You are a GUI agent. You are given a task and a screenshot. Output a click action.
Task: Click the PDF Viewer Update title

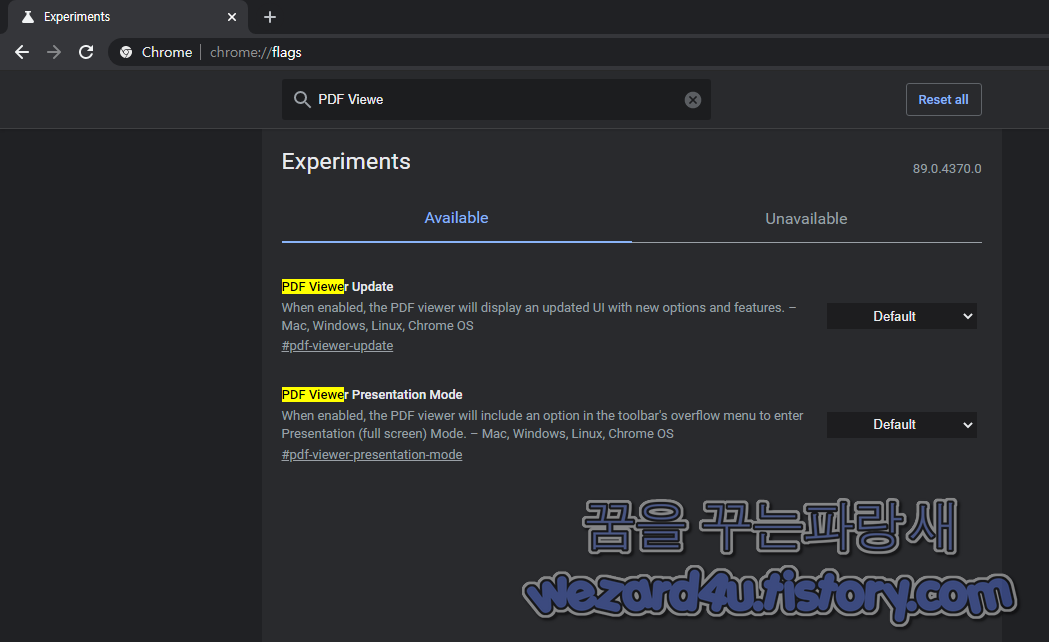[337, 287]
